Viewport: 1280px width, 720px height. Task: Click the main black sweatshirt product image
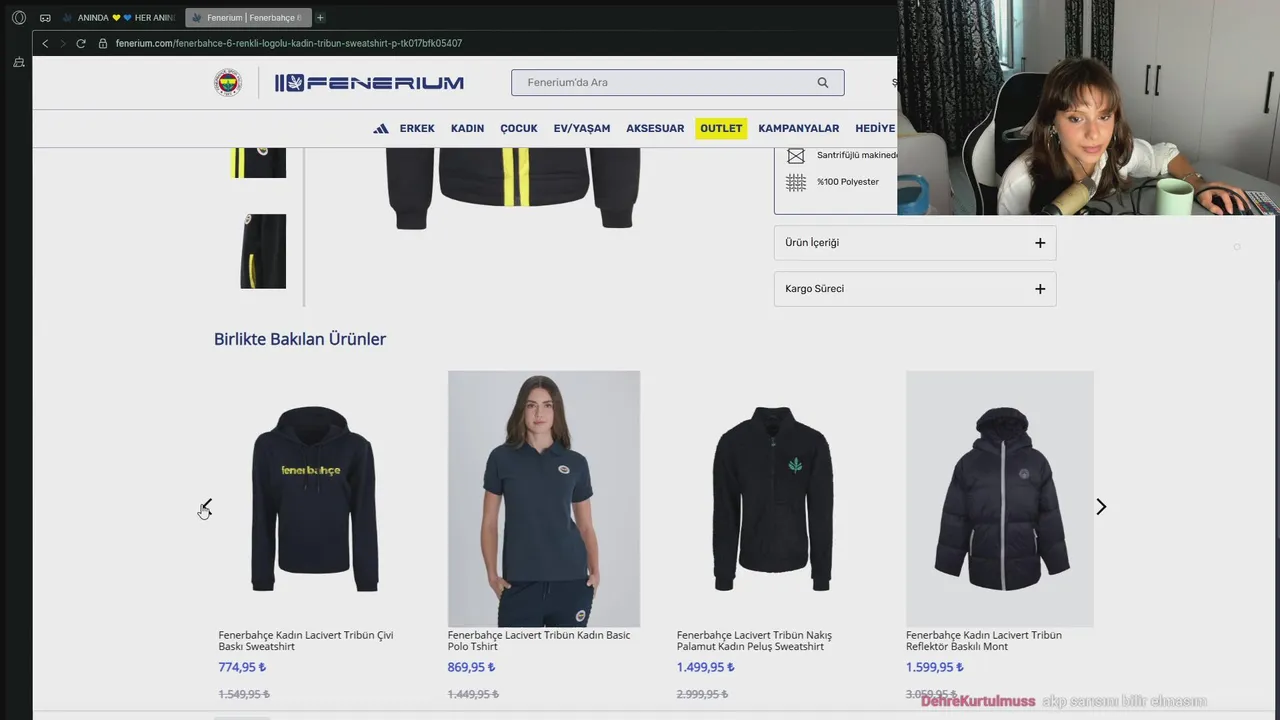coord(515,189)
